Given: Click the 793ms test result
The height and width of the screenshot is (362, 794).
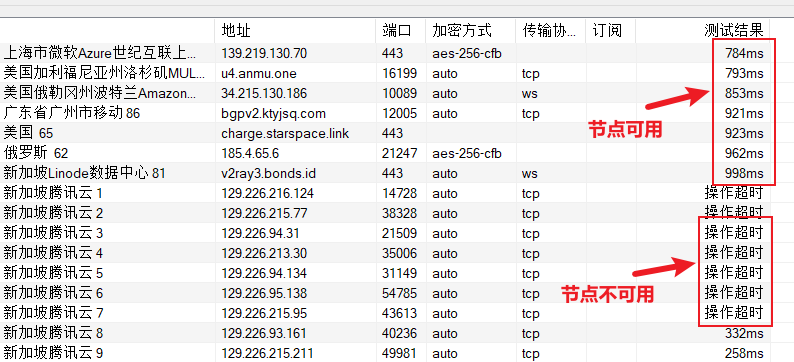Looking at the screenshot, I should click(x=744, y=73).
